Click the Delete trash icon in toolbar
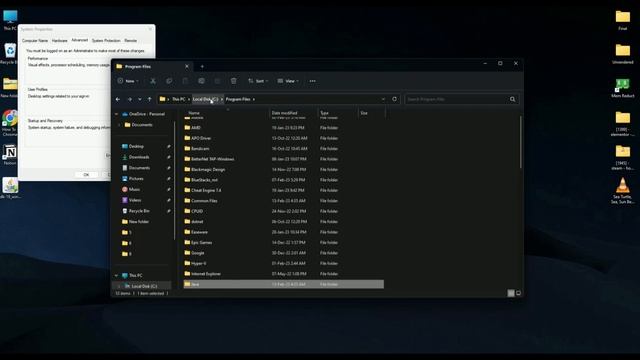The width and height of the screenshot is (640, 360). coord(233,81)
